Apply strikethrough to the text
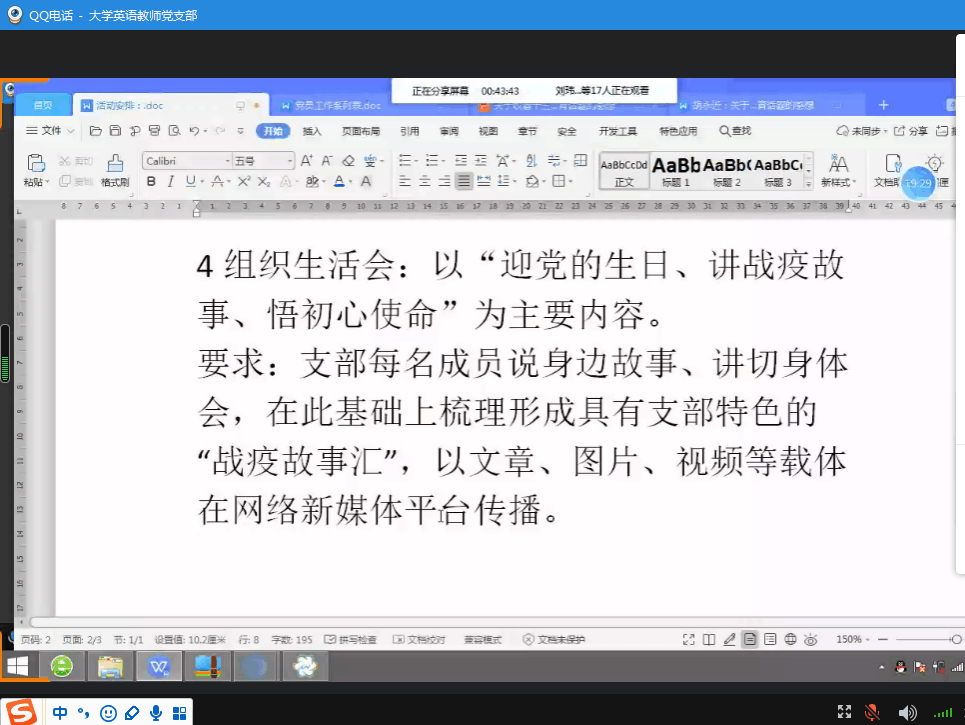Image resolution: width=965 pixels, height=725 pixels. pos(217,182)
